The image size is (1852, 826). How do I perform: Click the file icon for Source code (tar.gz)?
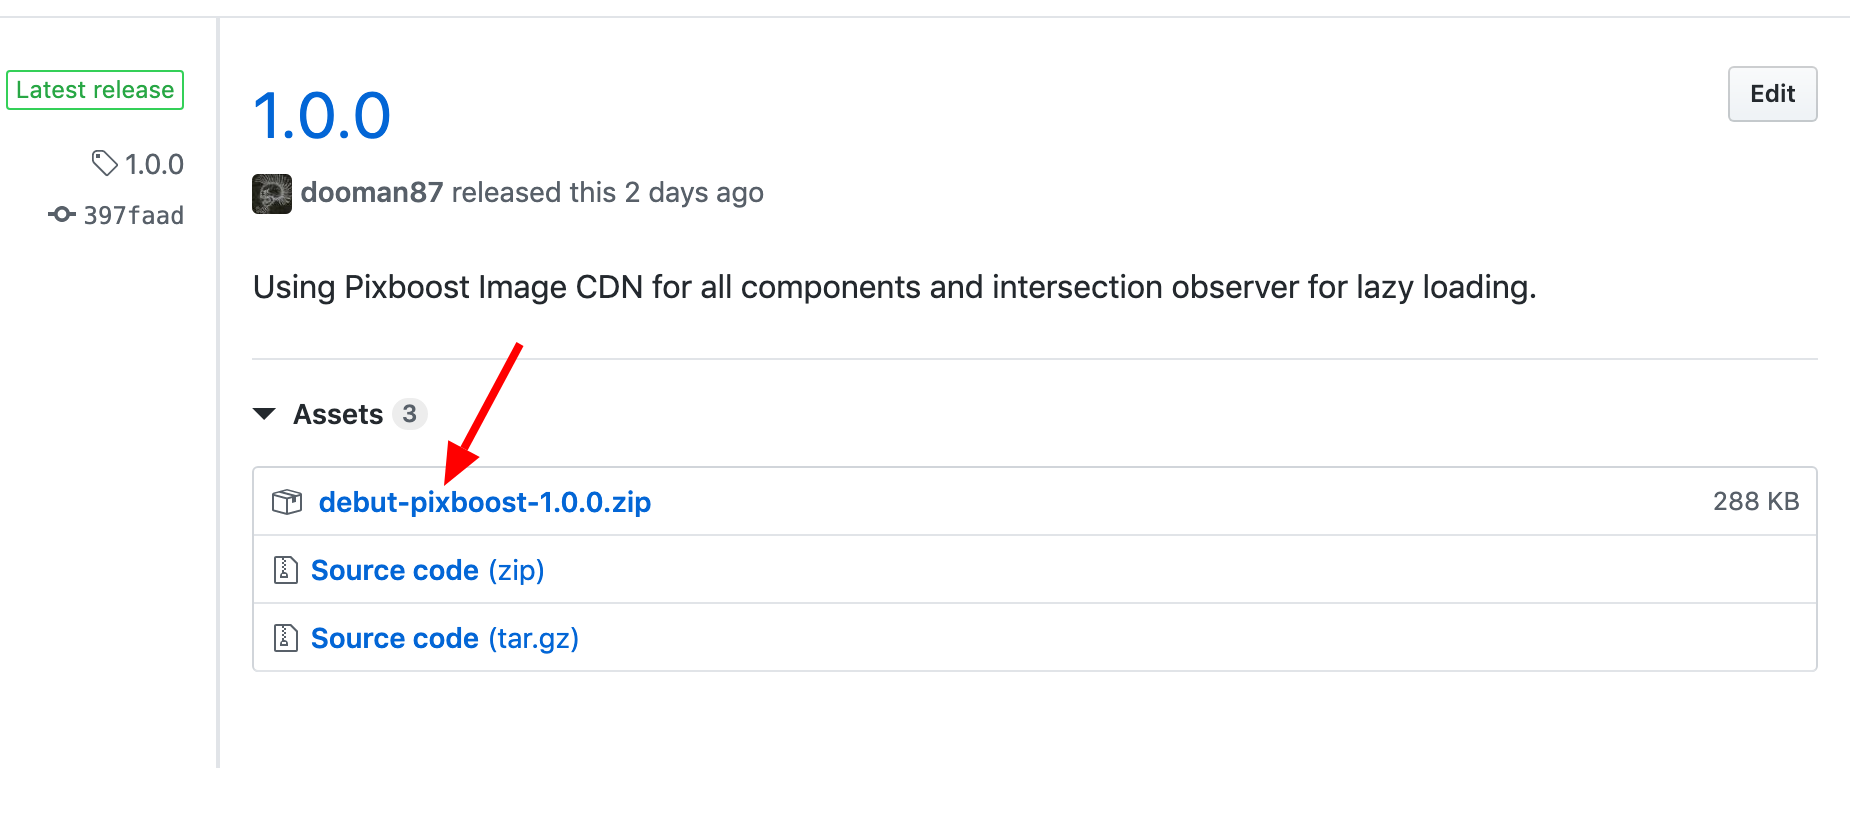[286, 638]
